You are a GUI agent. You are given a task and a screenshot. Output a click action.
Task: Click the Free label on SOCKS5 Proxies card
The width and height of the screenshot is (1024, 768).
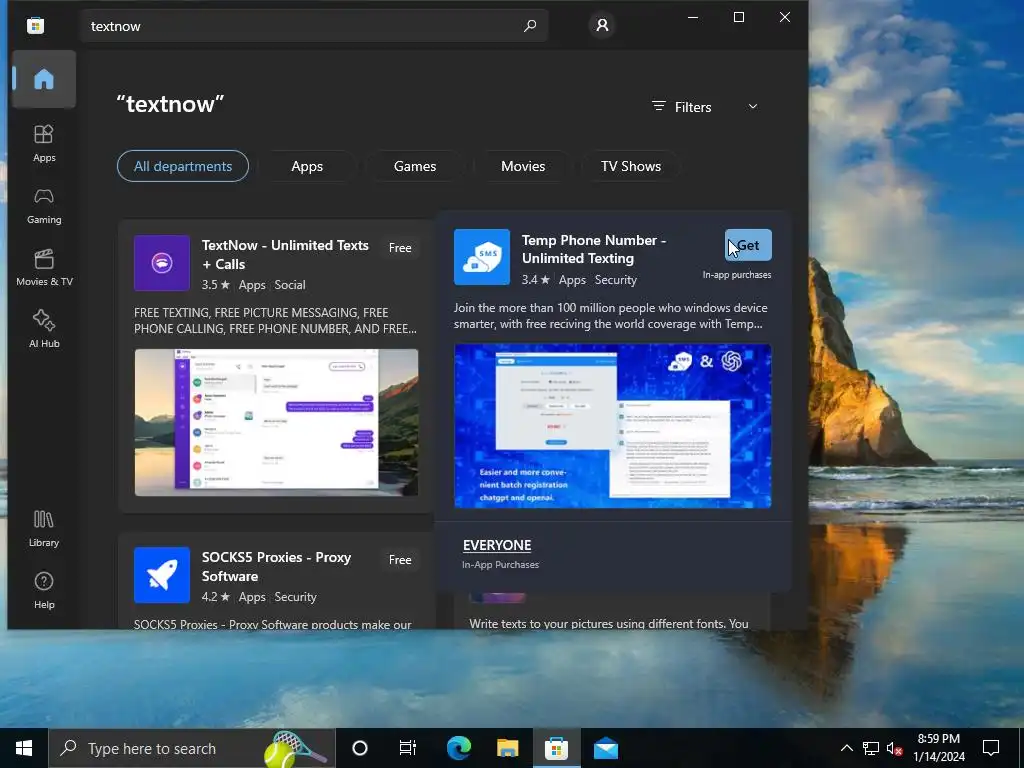pos(400,560)
